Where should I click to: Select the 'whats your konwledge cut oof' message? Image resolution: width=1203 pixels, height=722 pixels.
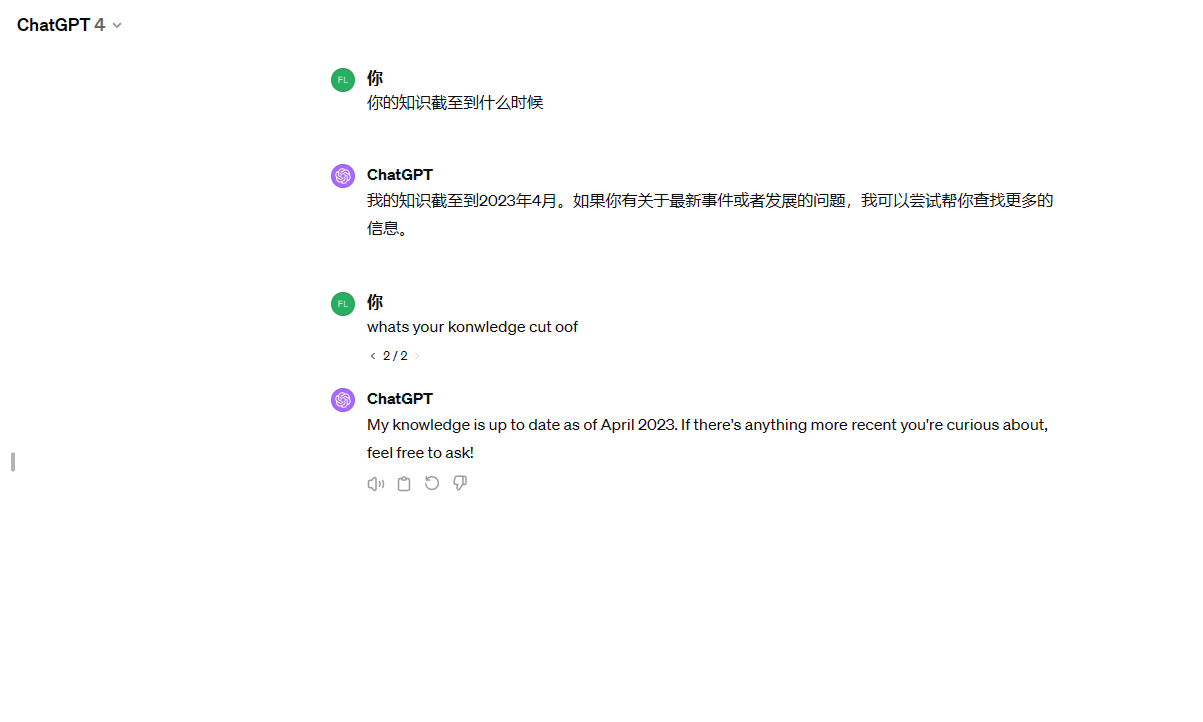[x=472, y=327]
